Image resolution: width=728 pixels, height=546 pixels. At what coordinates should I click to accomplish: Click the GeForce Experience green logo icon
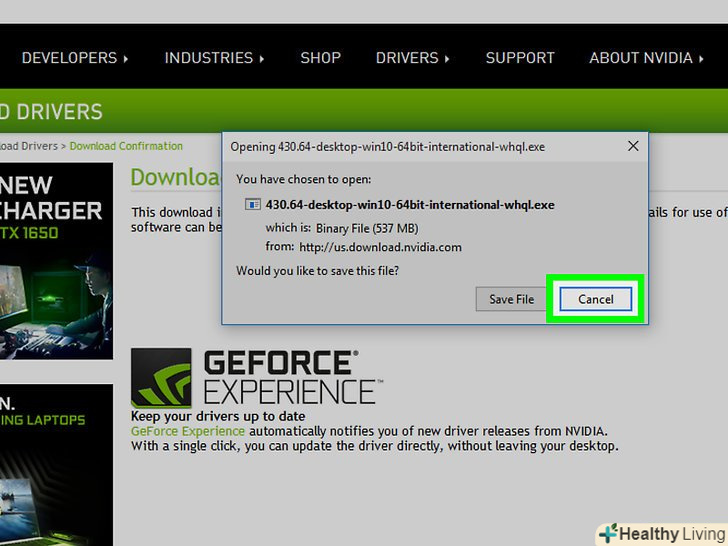[x=161, y=378]
